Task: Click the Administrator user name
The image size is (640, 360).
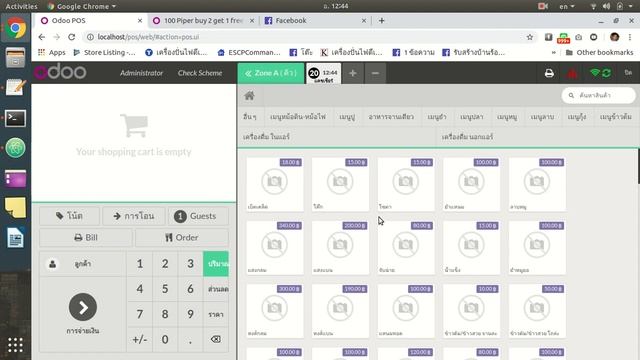Action: point(141,73)
